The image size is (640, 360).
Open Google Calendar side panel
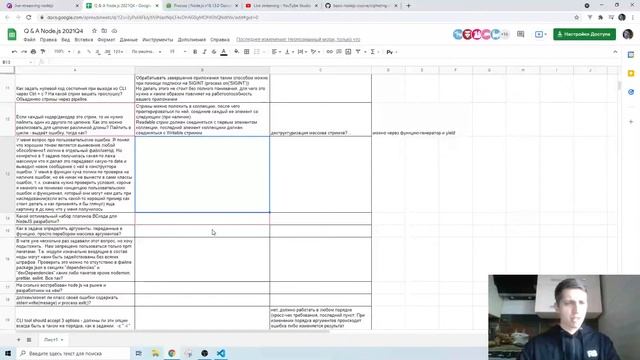pos(631,55)
